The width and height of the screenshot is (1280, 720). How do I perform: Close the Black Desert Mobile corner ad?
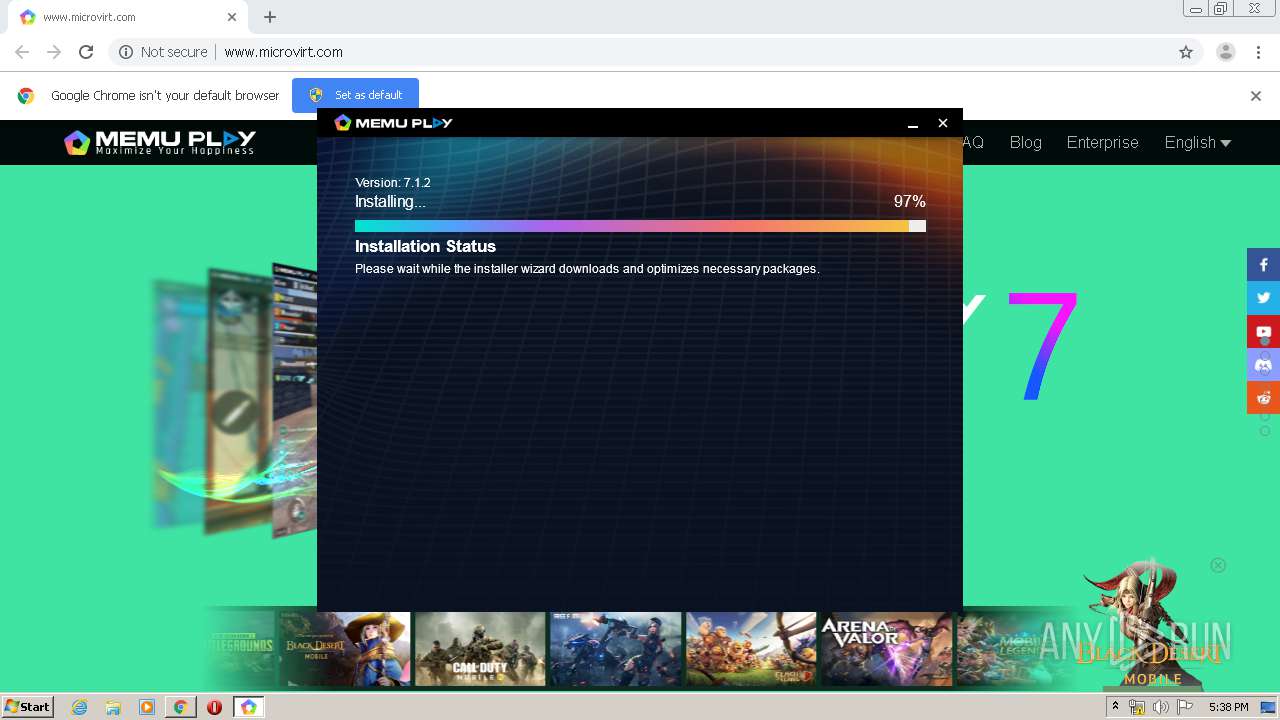click(1218, 565)
